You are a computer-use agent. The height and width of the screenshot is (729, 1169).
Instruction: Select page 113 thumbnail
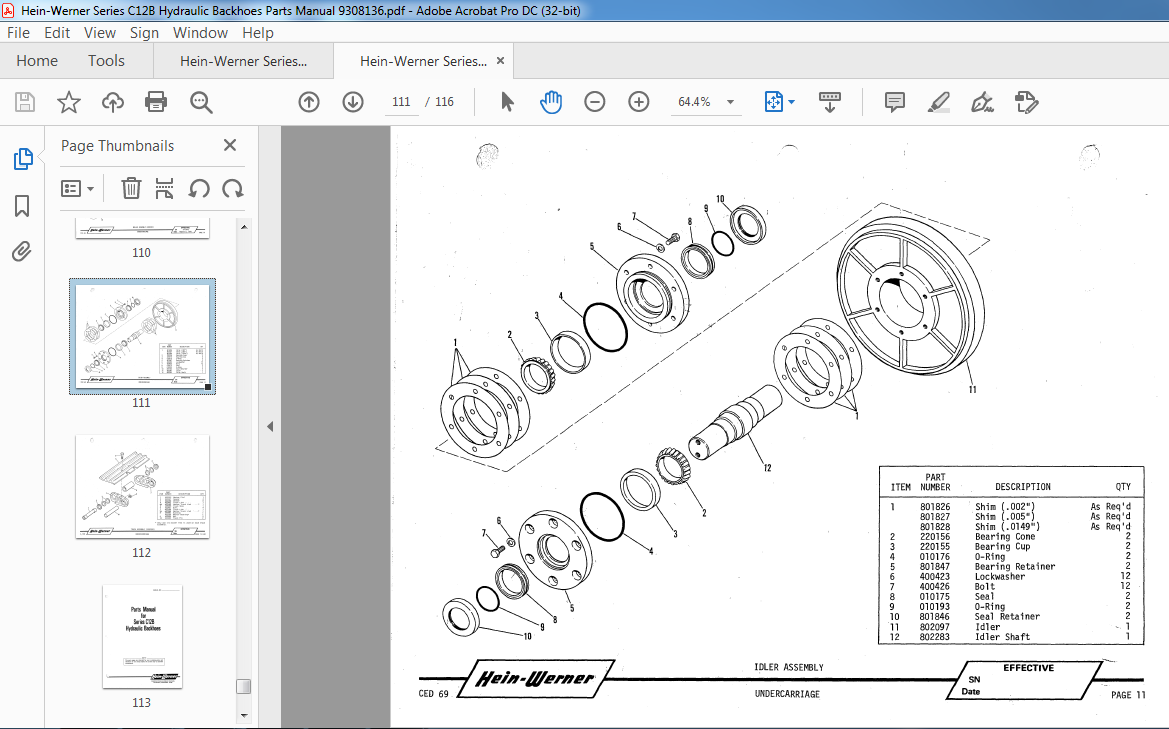[x=142, y=637]
